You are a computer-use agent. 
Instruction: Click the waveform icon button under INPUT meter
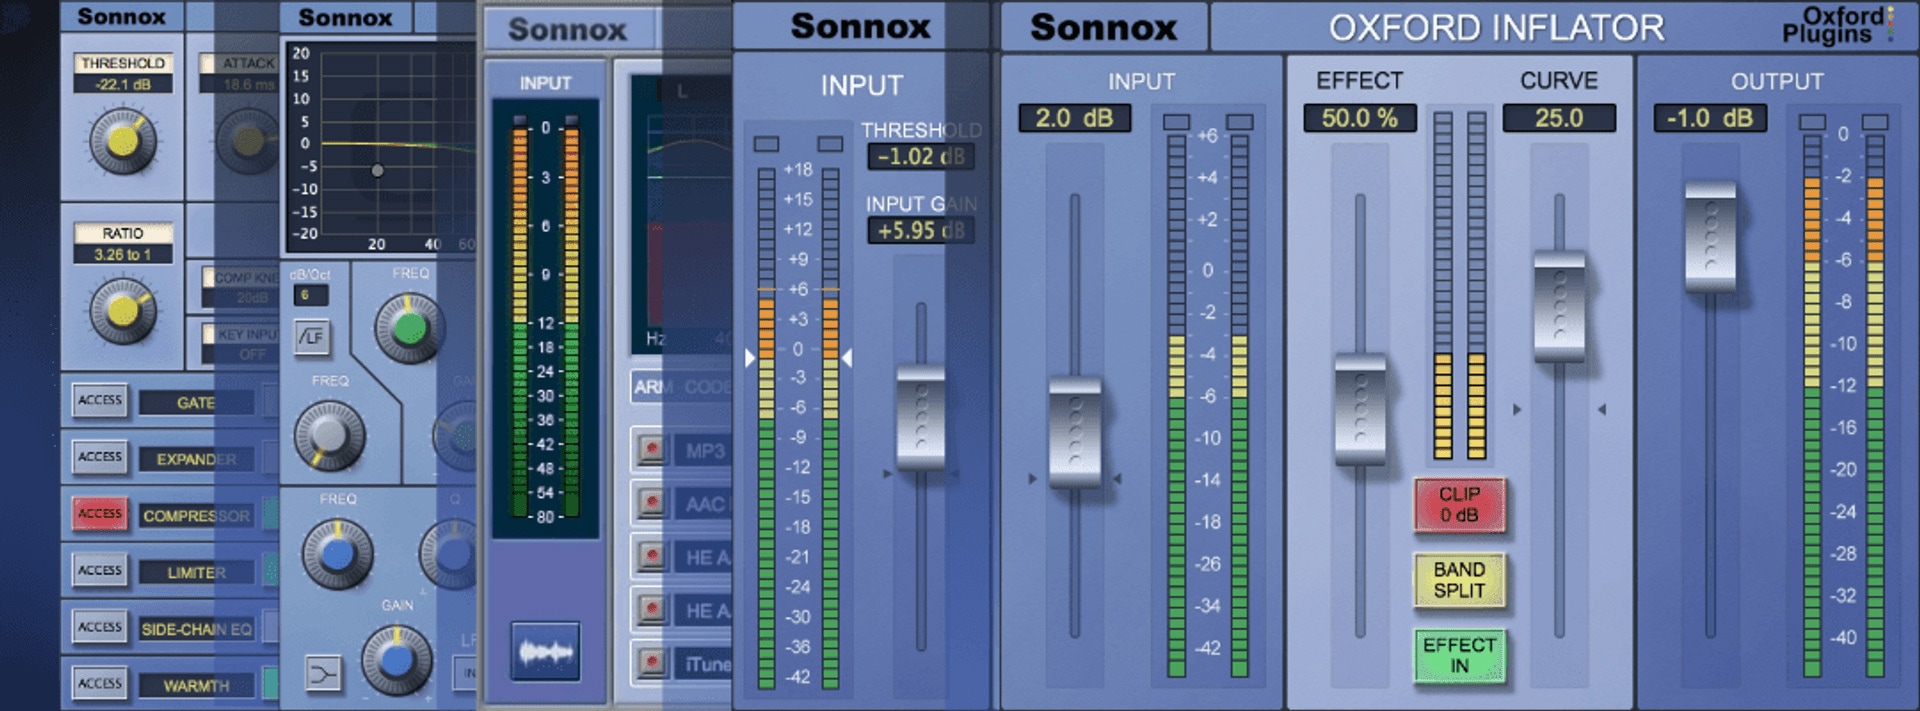(545, 652)
